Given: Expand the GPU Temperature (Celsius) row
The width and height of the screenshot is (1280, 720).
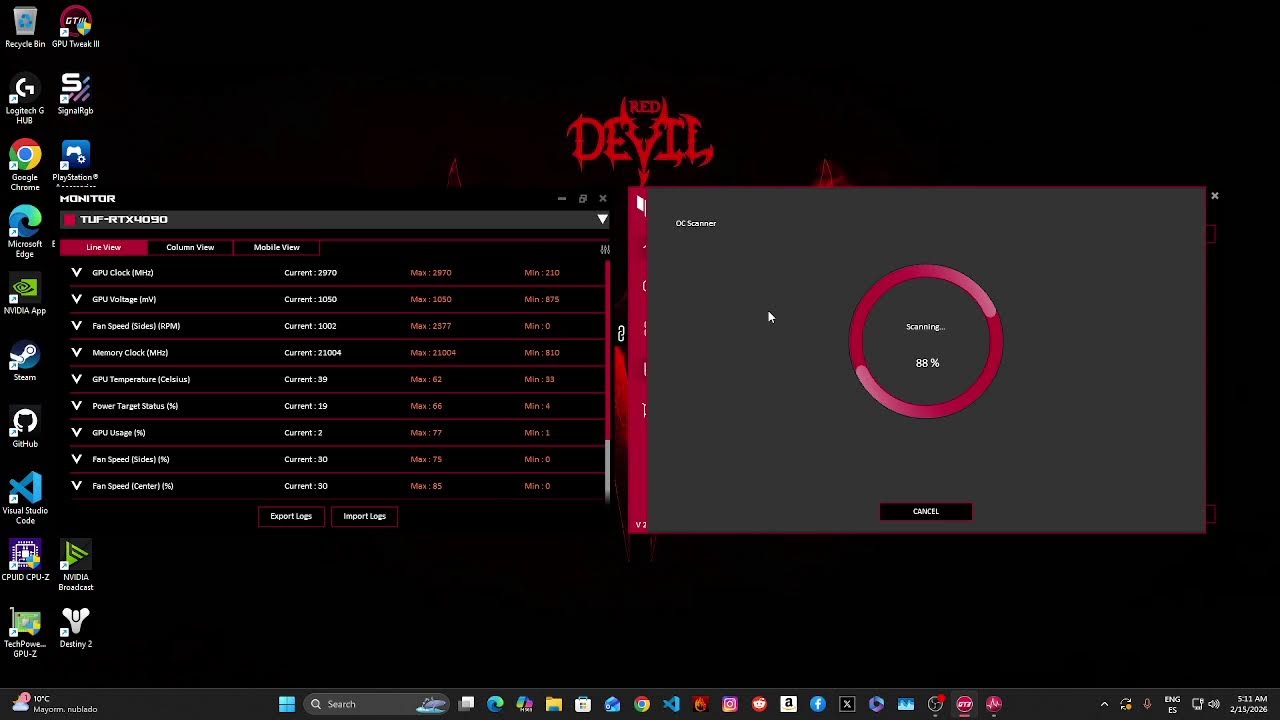Looking at the screenshot, I should tap(76, 379).
